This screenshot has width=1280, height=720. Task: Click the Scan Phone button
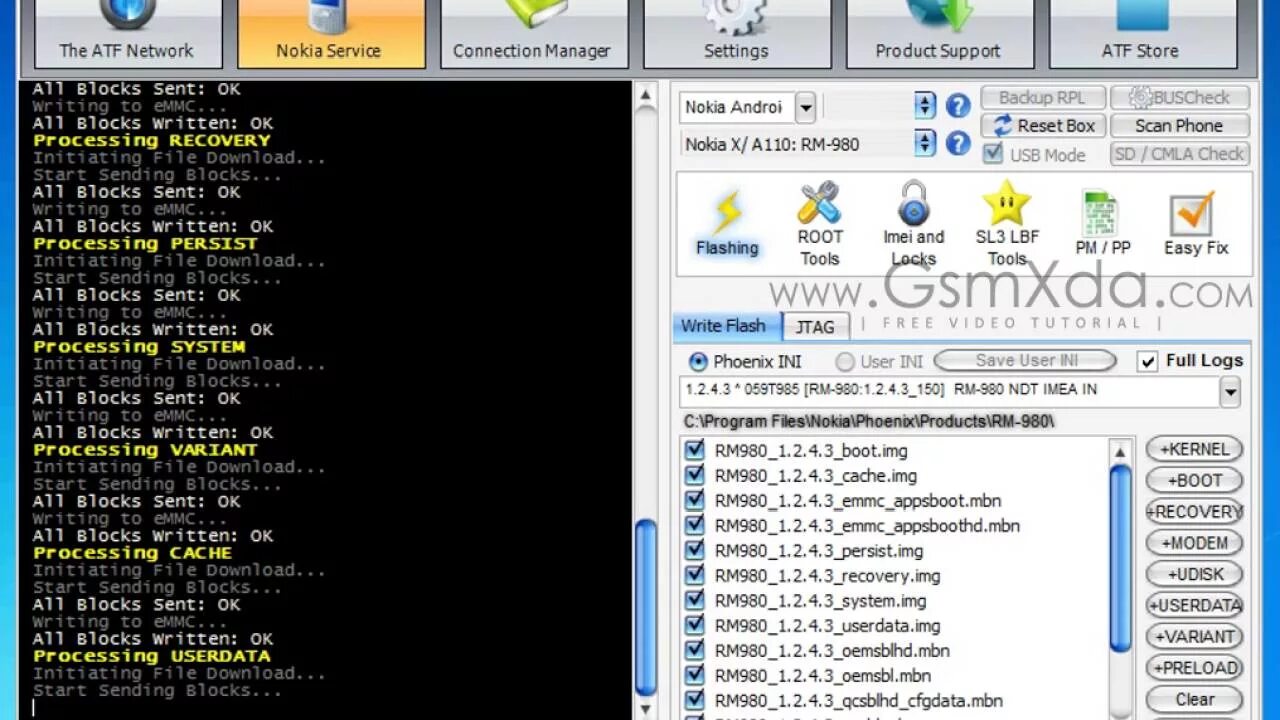pyautogui.click(x=1179, y=126)
